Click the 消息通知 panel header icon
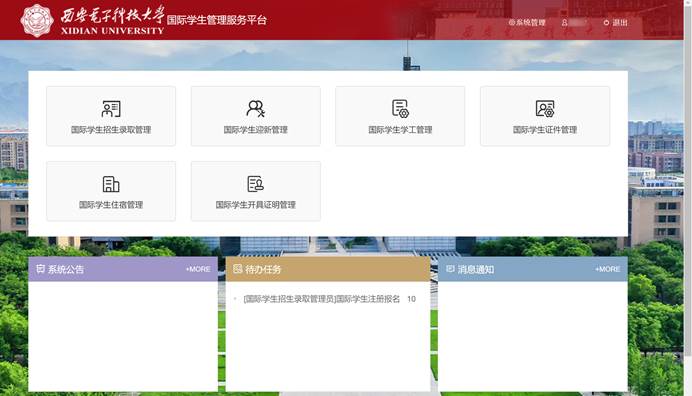Viewport: 692px width, 396px height. pos(450,269)
